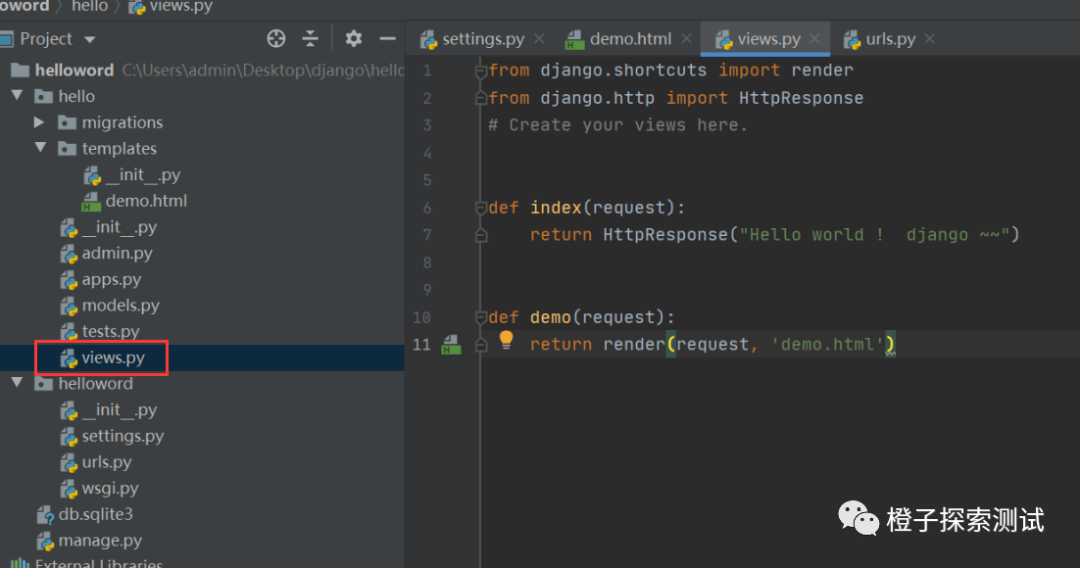
Task: Fold the index function at line 6
Action: 481,207
